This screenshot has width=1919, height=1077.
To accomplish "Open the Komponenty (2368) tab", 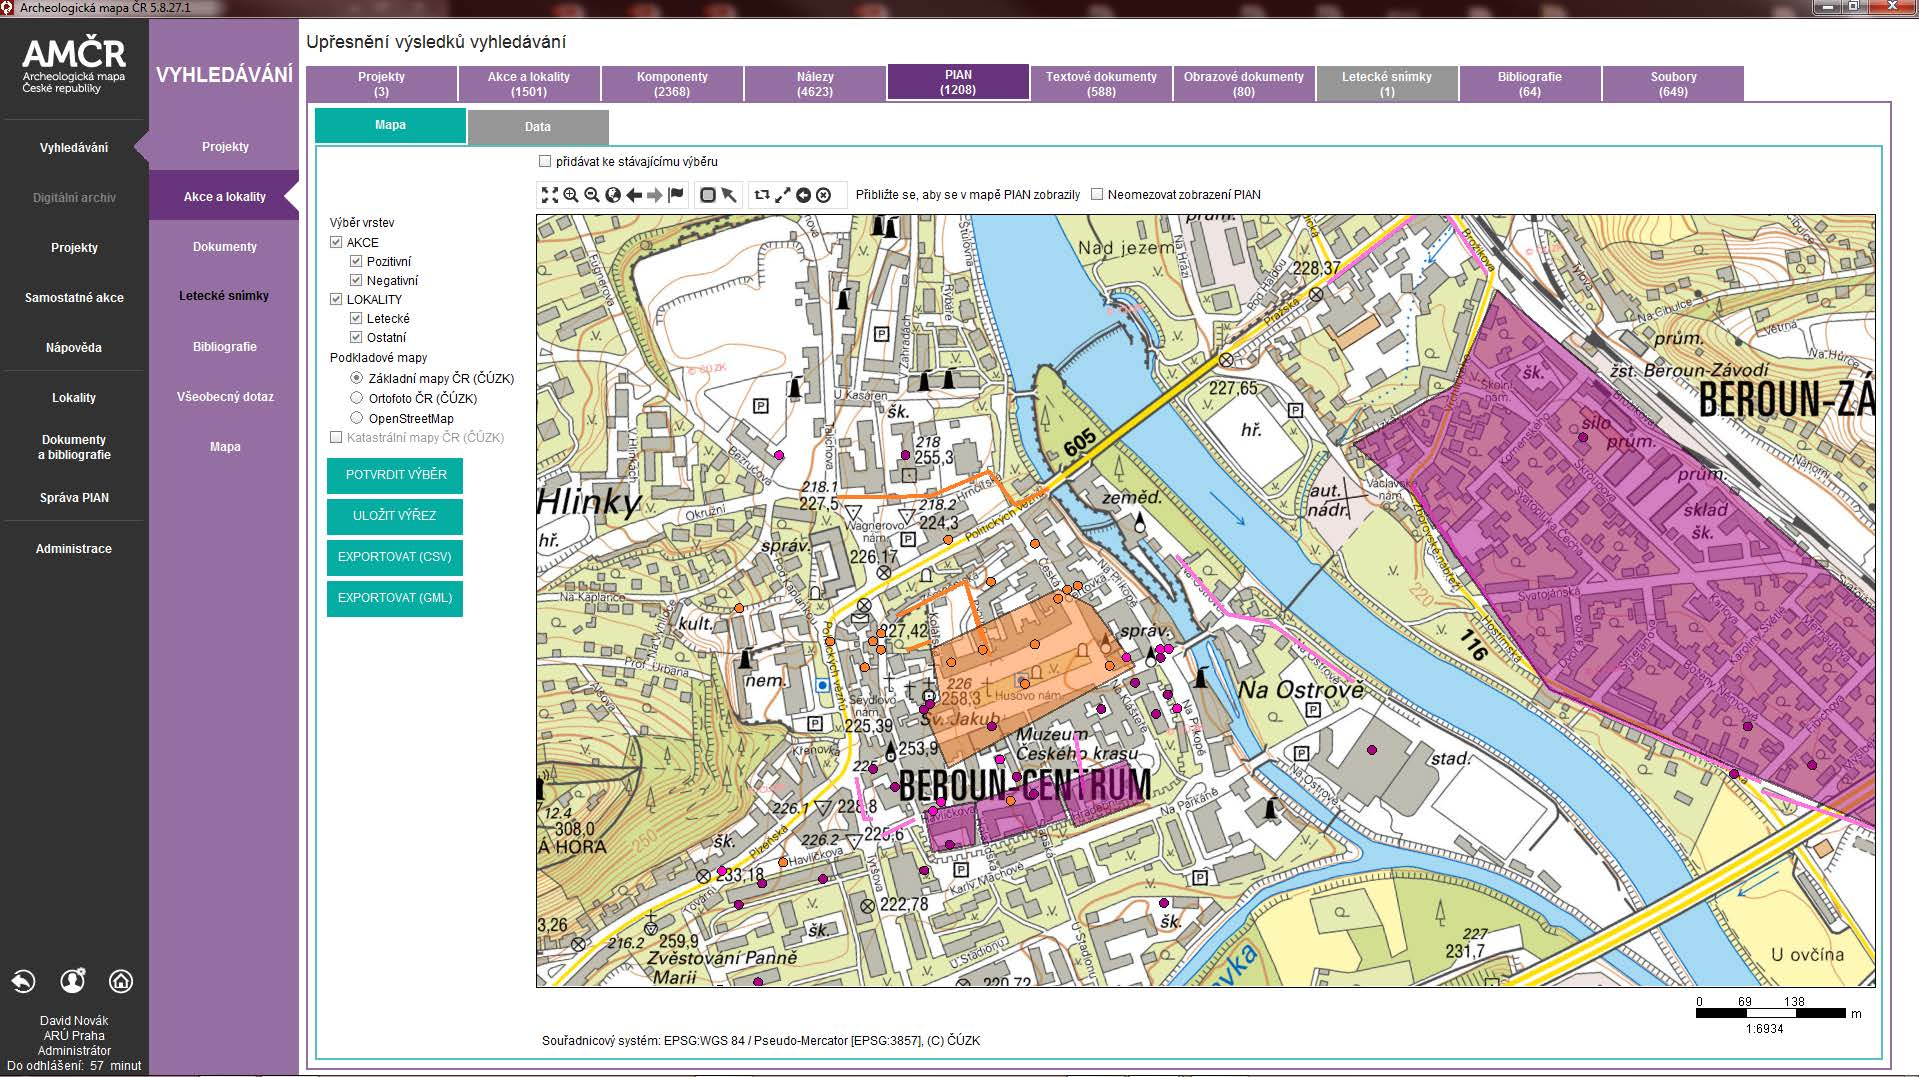I will 672,84.
